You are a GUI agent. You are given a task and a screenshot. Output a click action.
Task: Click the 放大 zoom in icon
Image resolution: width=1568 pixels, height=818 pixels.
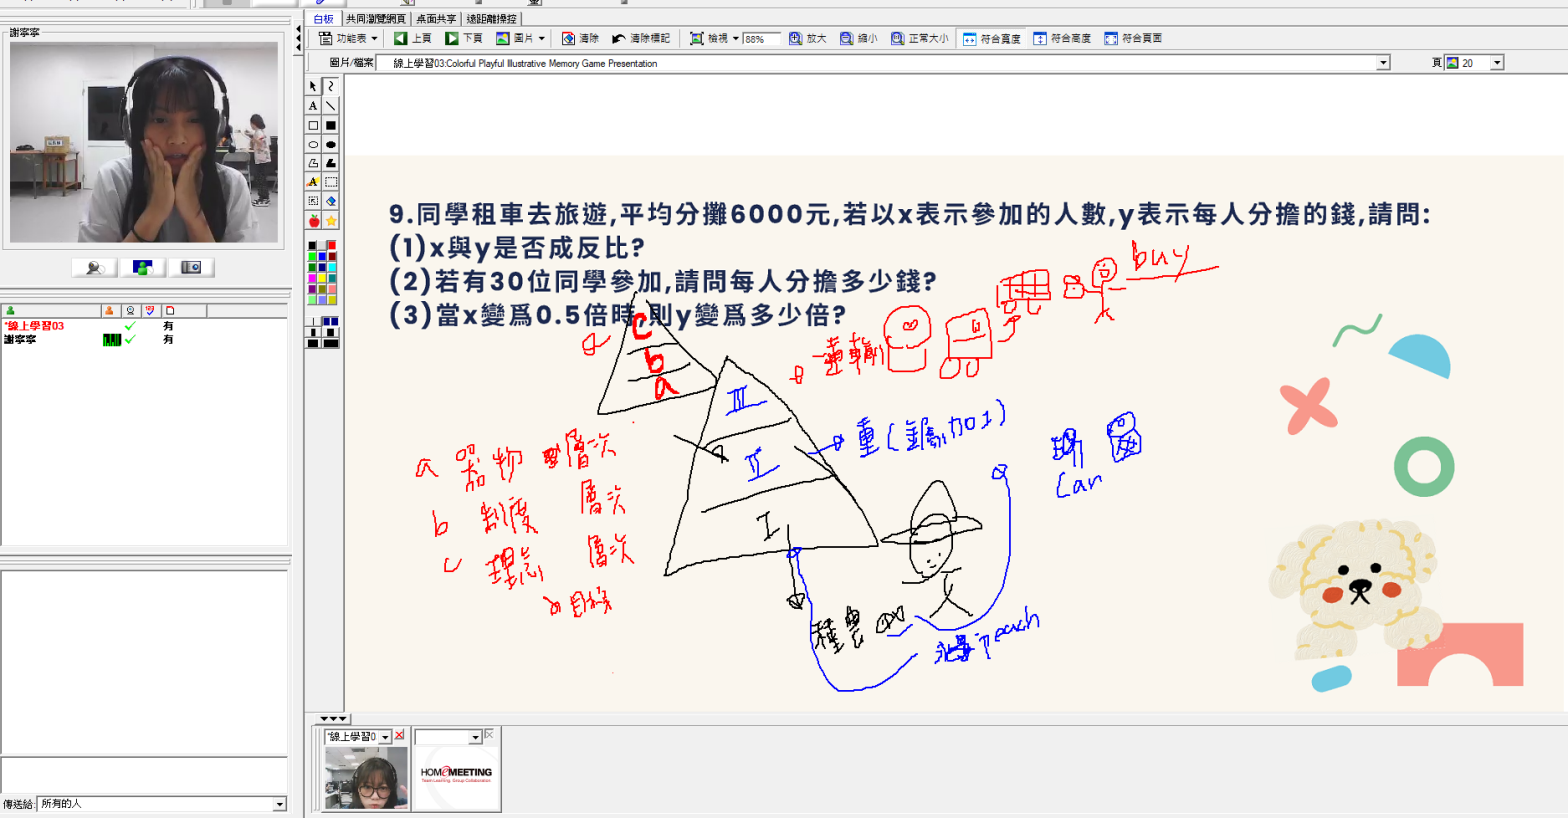click(807, 38)
